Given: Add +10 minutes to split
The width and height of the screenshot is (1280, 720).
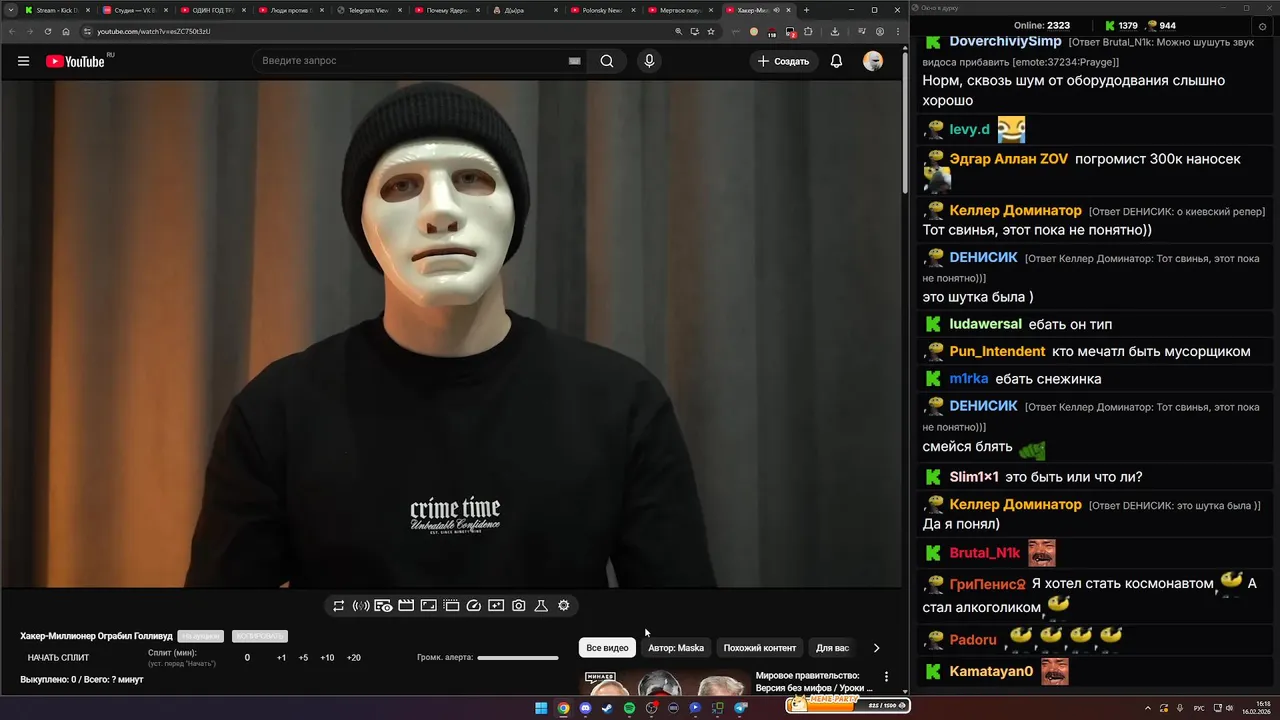Looking at the screenshot, I should click(x=327, y=658).
